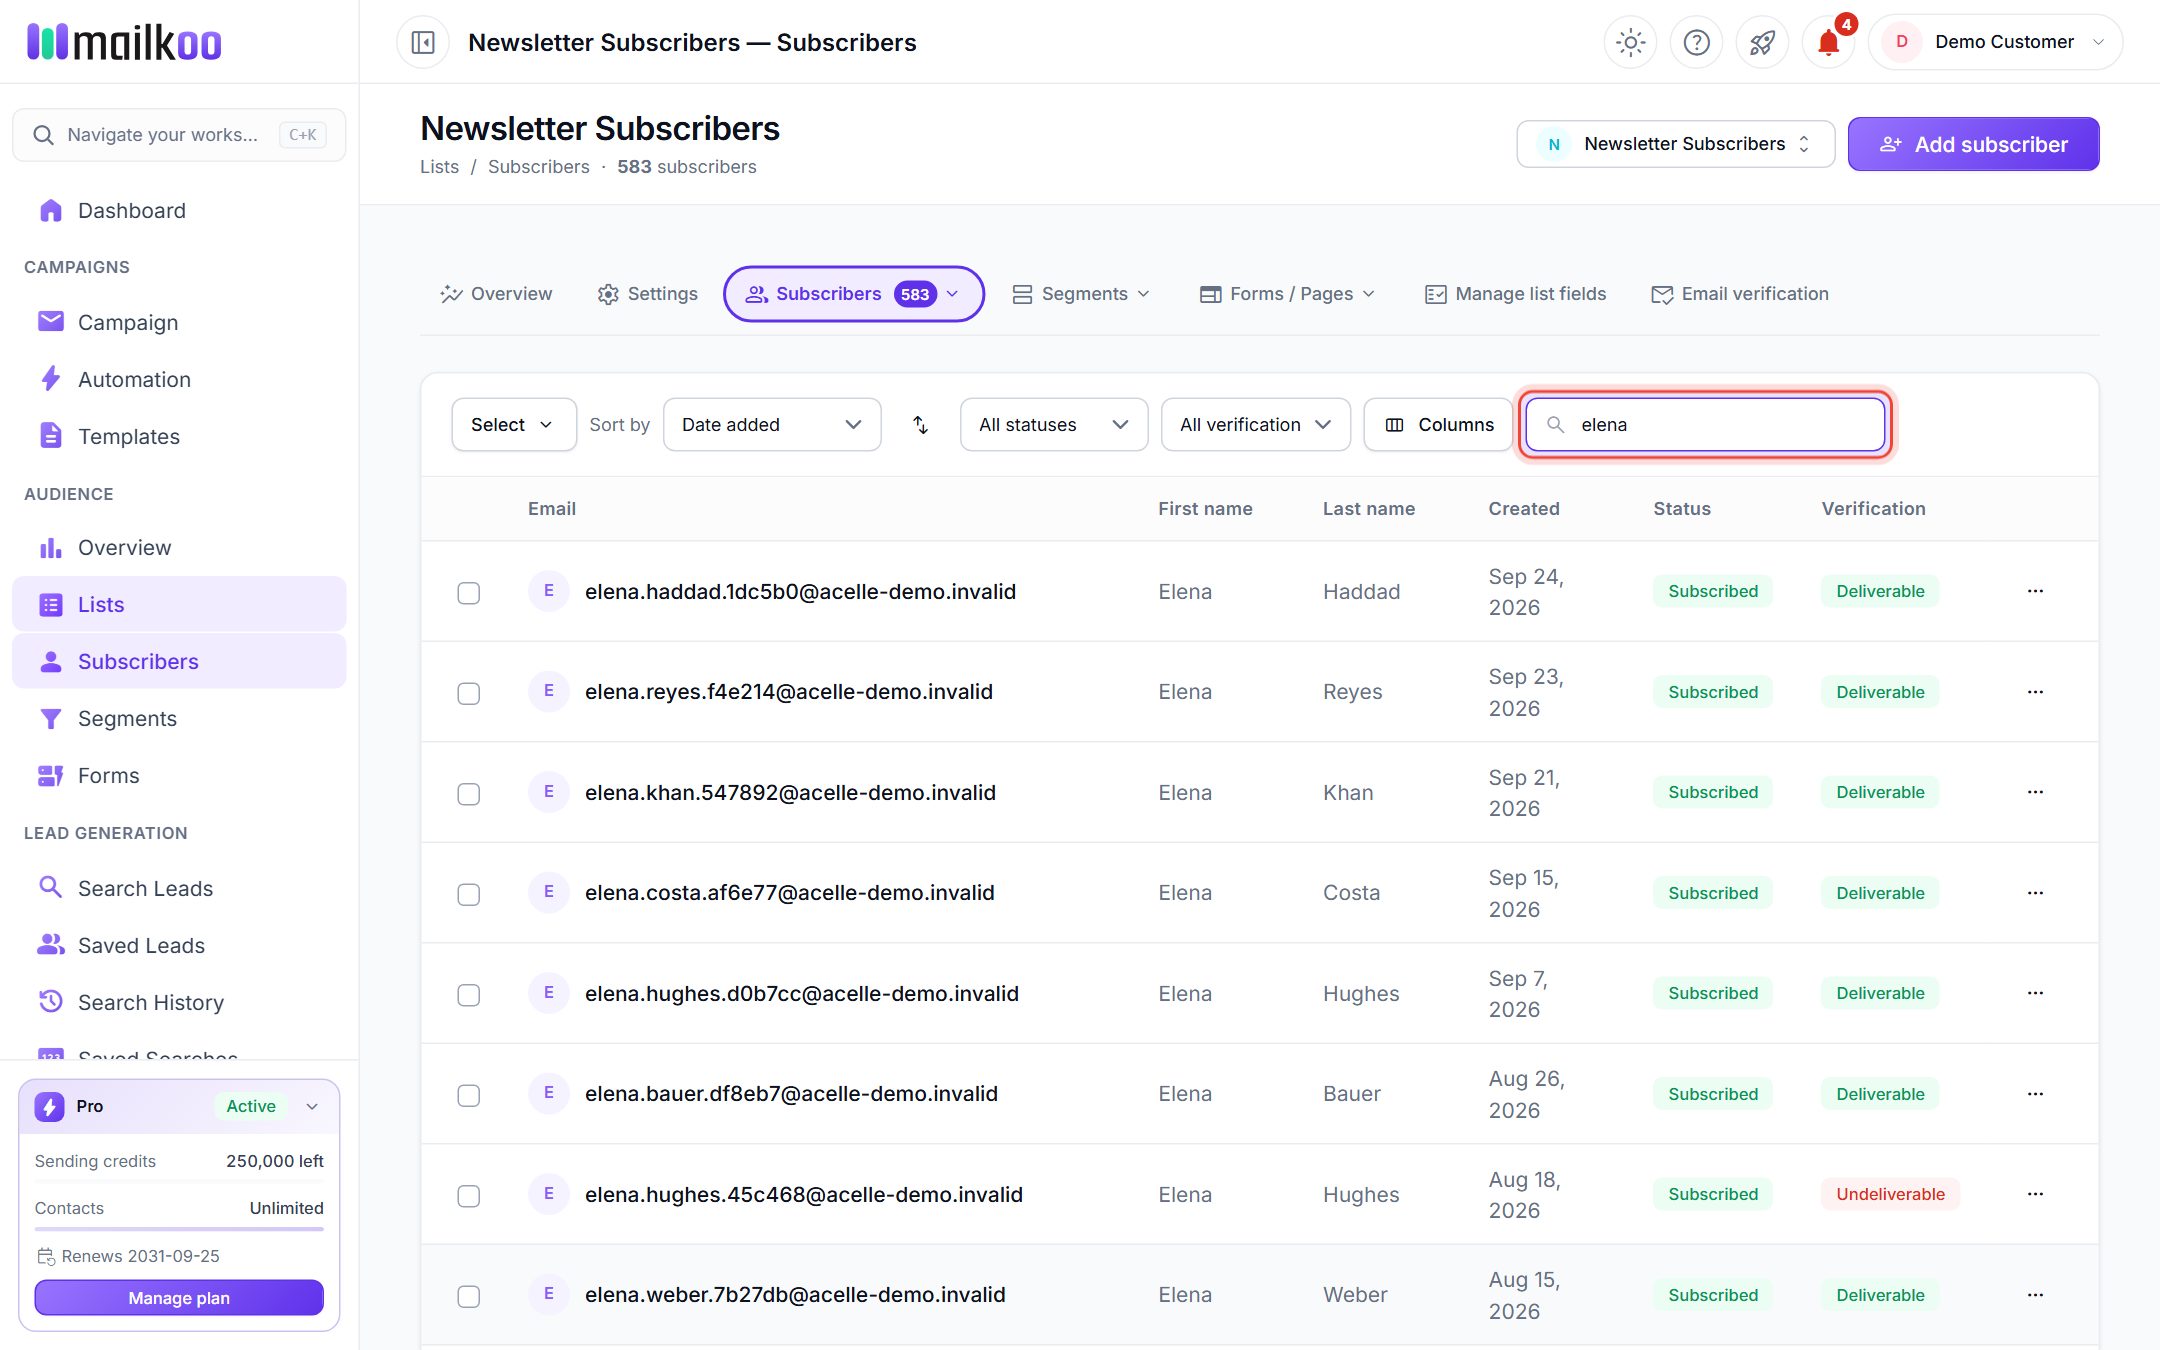Open the Newsletter Subscribers list switcher
Viewport: 2160px width, 1350px height.
(1675, 144)
